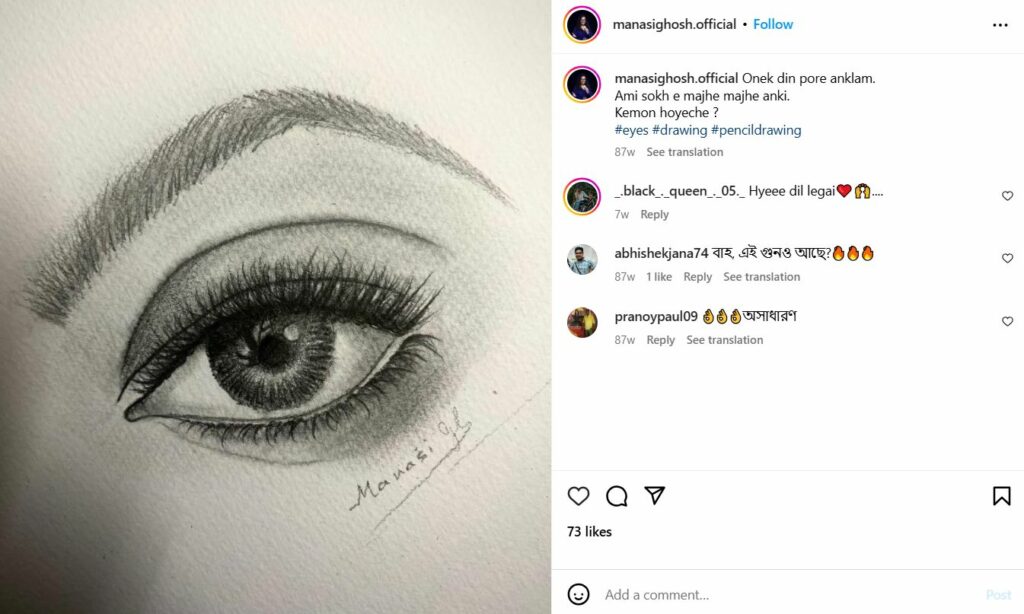Share post using paper plane icon
The width and height of the screenshot is (1024, 614).
pos(654,496)
